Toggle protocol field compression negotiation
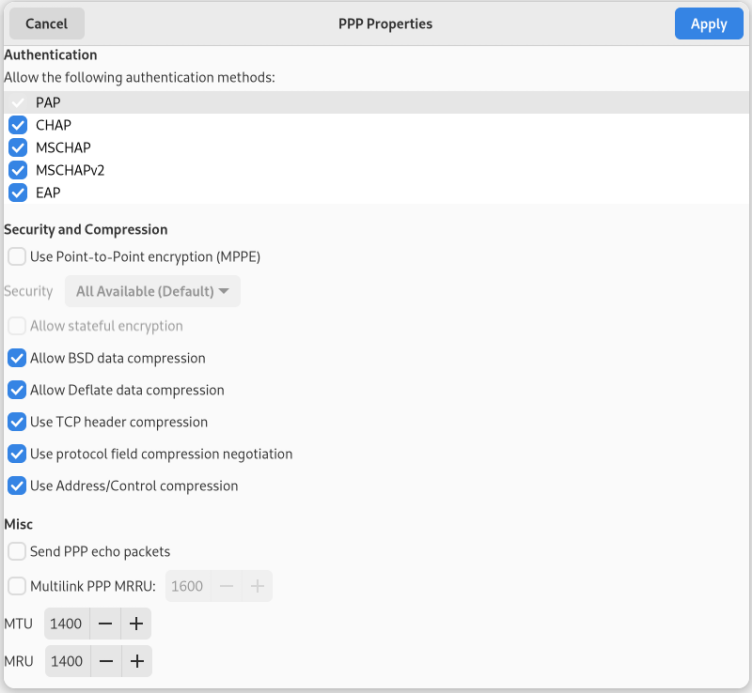This screenshot has width=752, height=693. pos(17,454)
